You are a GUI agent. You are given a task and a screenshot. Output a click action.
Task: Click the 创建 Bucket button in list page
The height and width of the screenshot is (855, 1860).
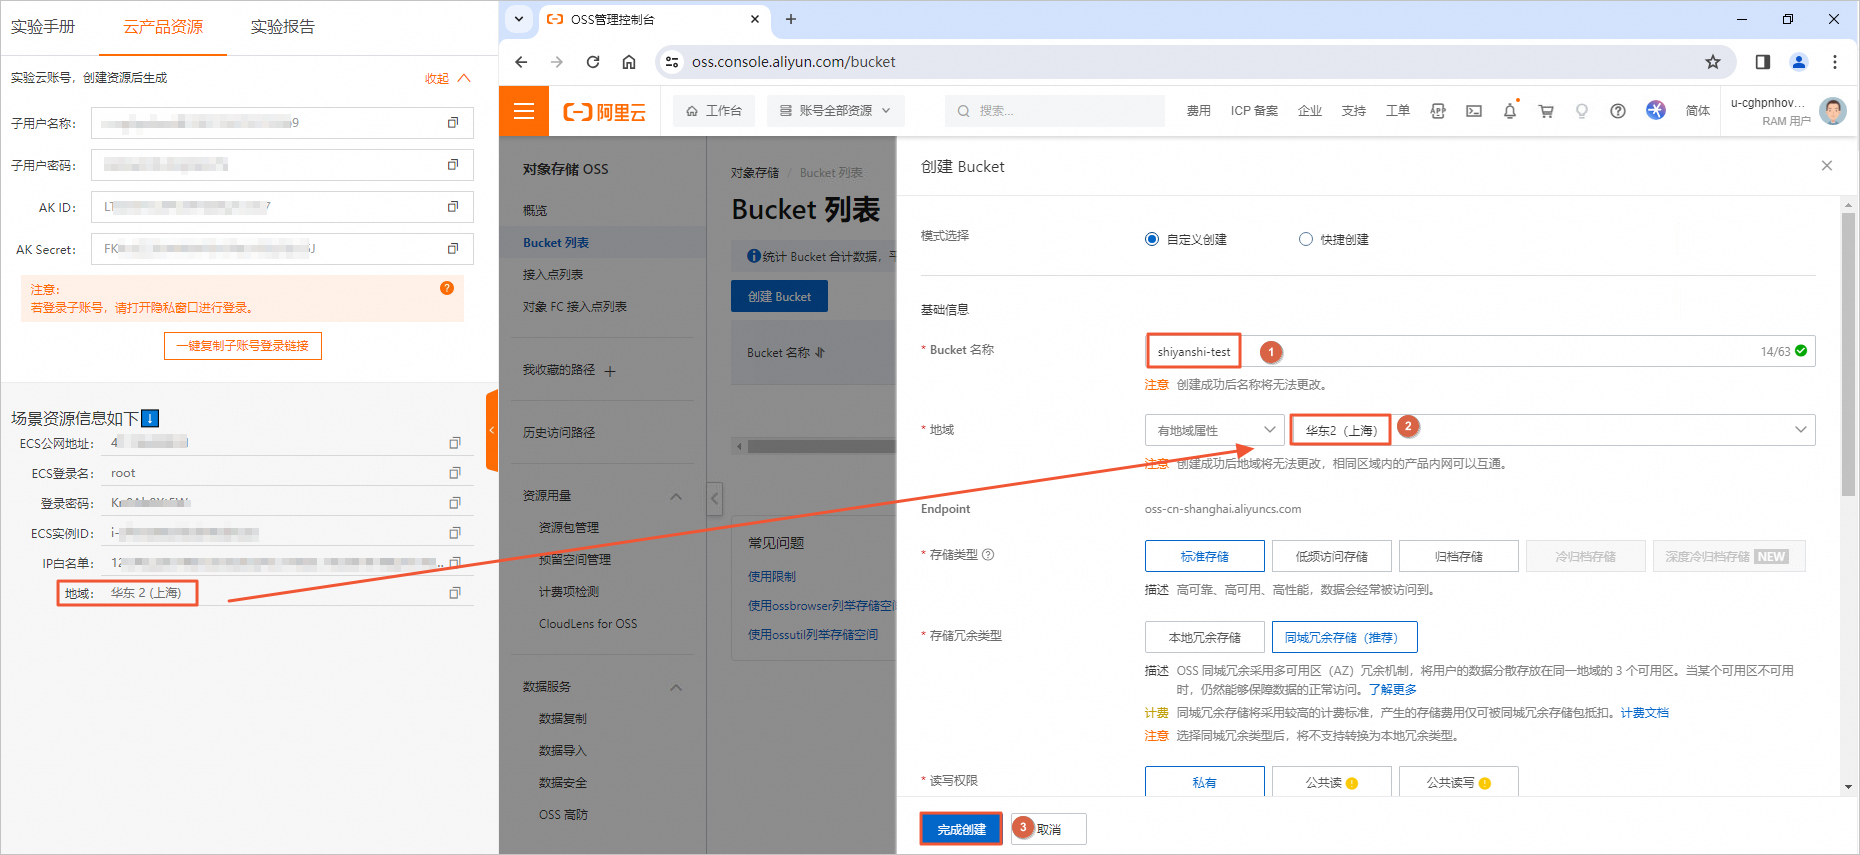pos(780,297)
